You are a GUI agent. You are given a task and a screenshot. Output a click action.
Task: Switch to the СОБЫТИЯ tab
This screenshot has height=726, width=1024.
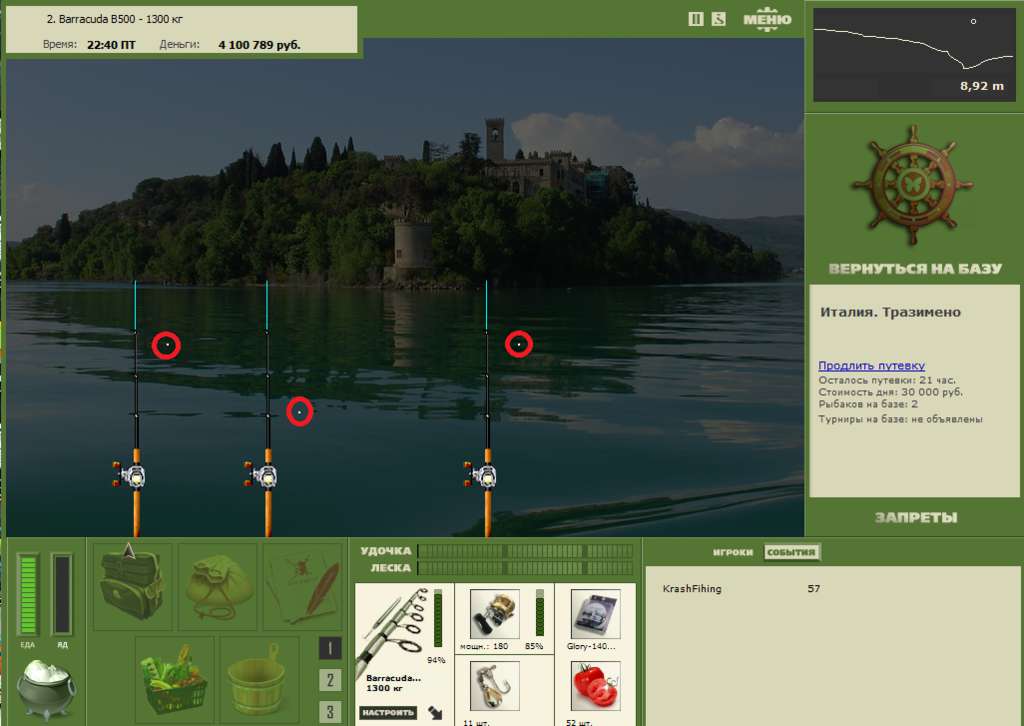[792, 552]
